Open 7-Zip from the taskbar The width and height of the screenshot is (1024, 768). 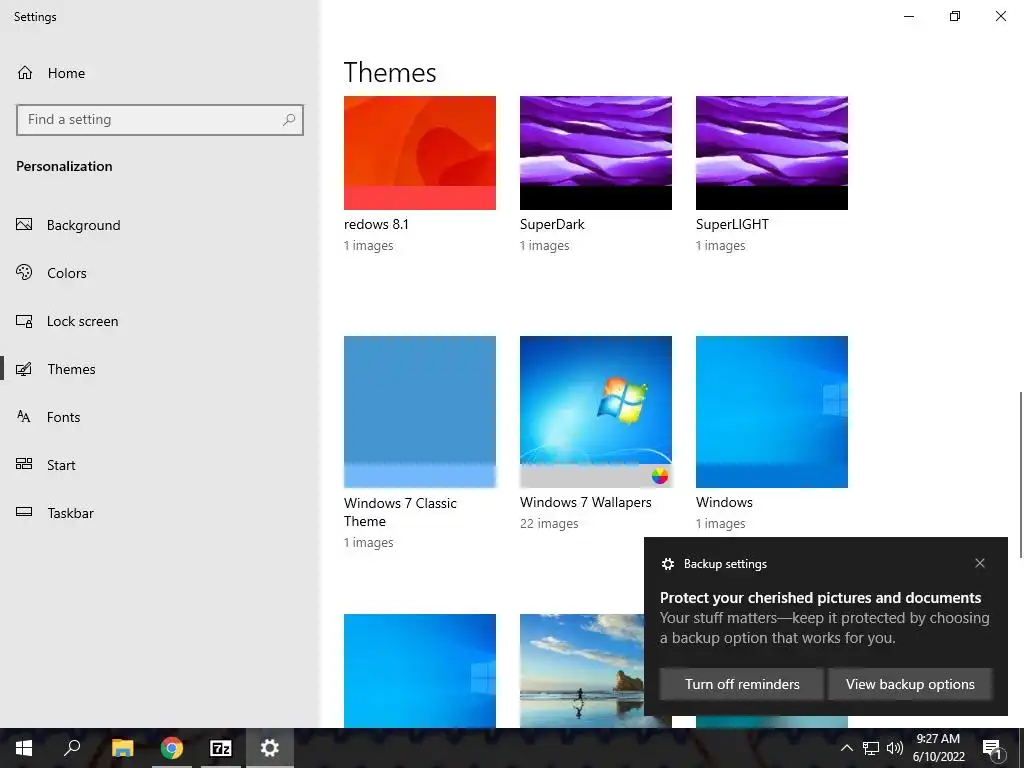pyautogui.click(x=221, y=748)
